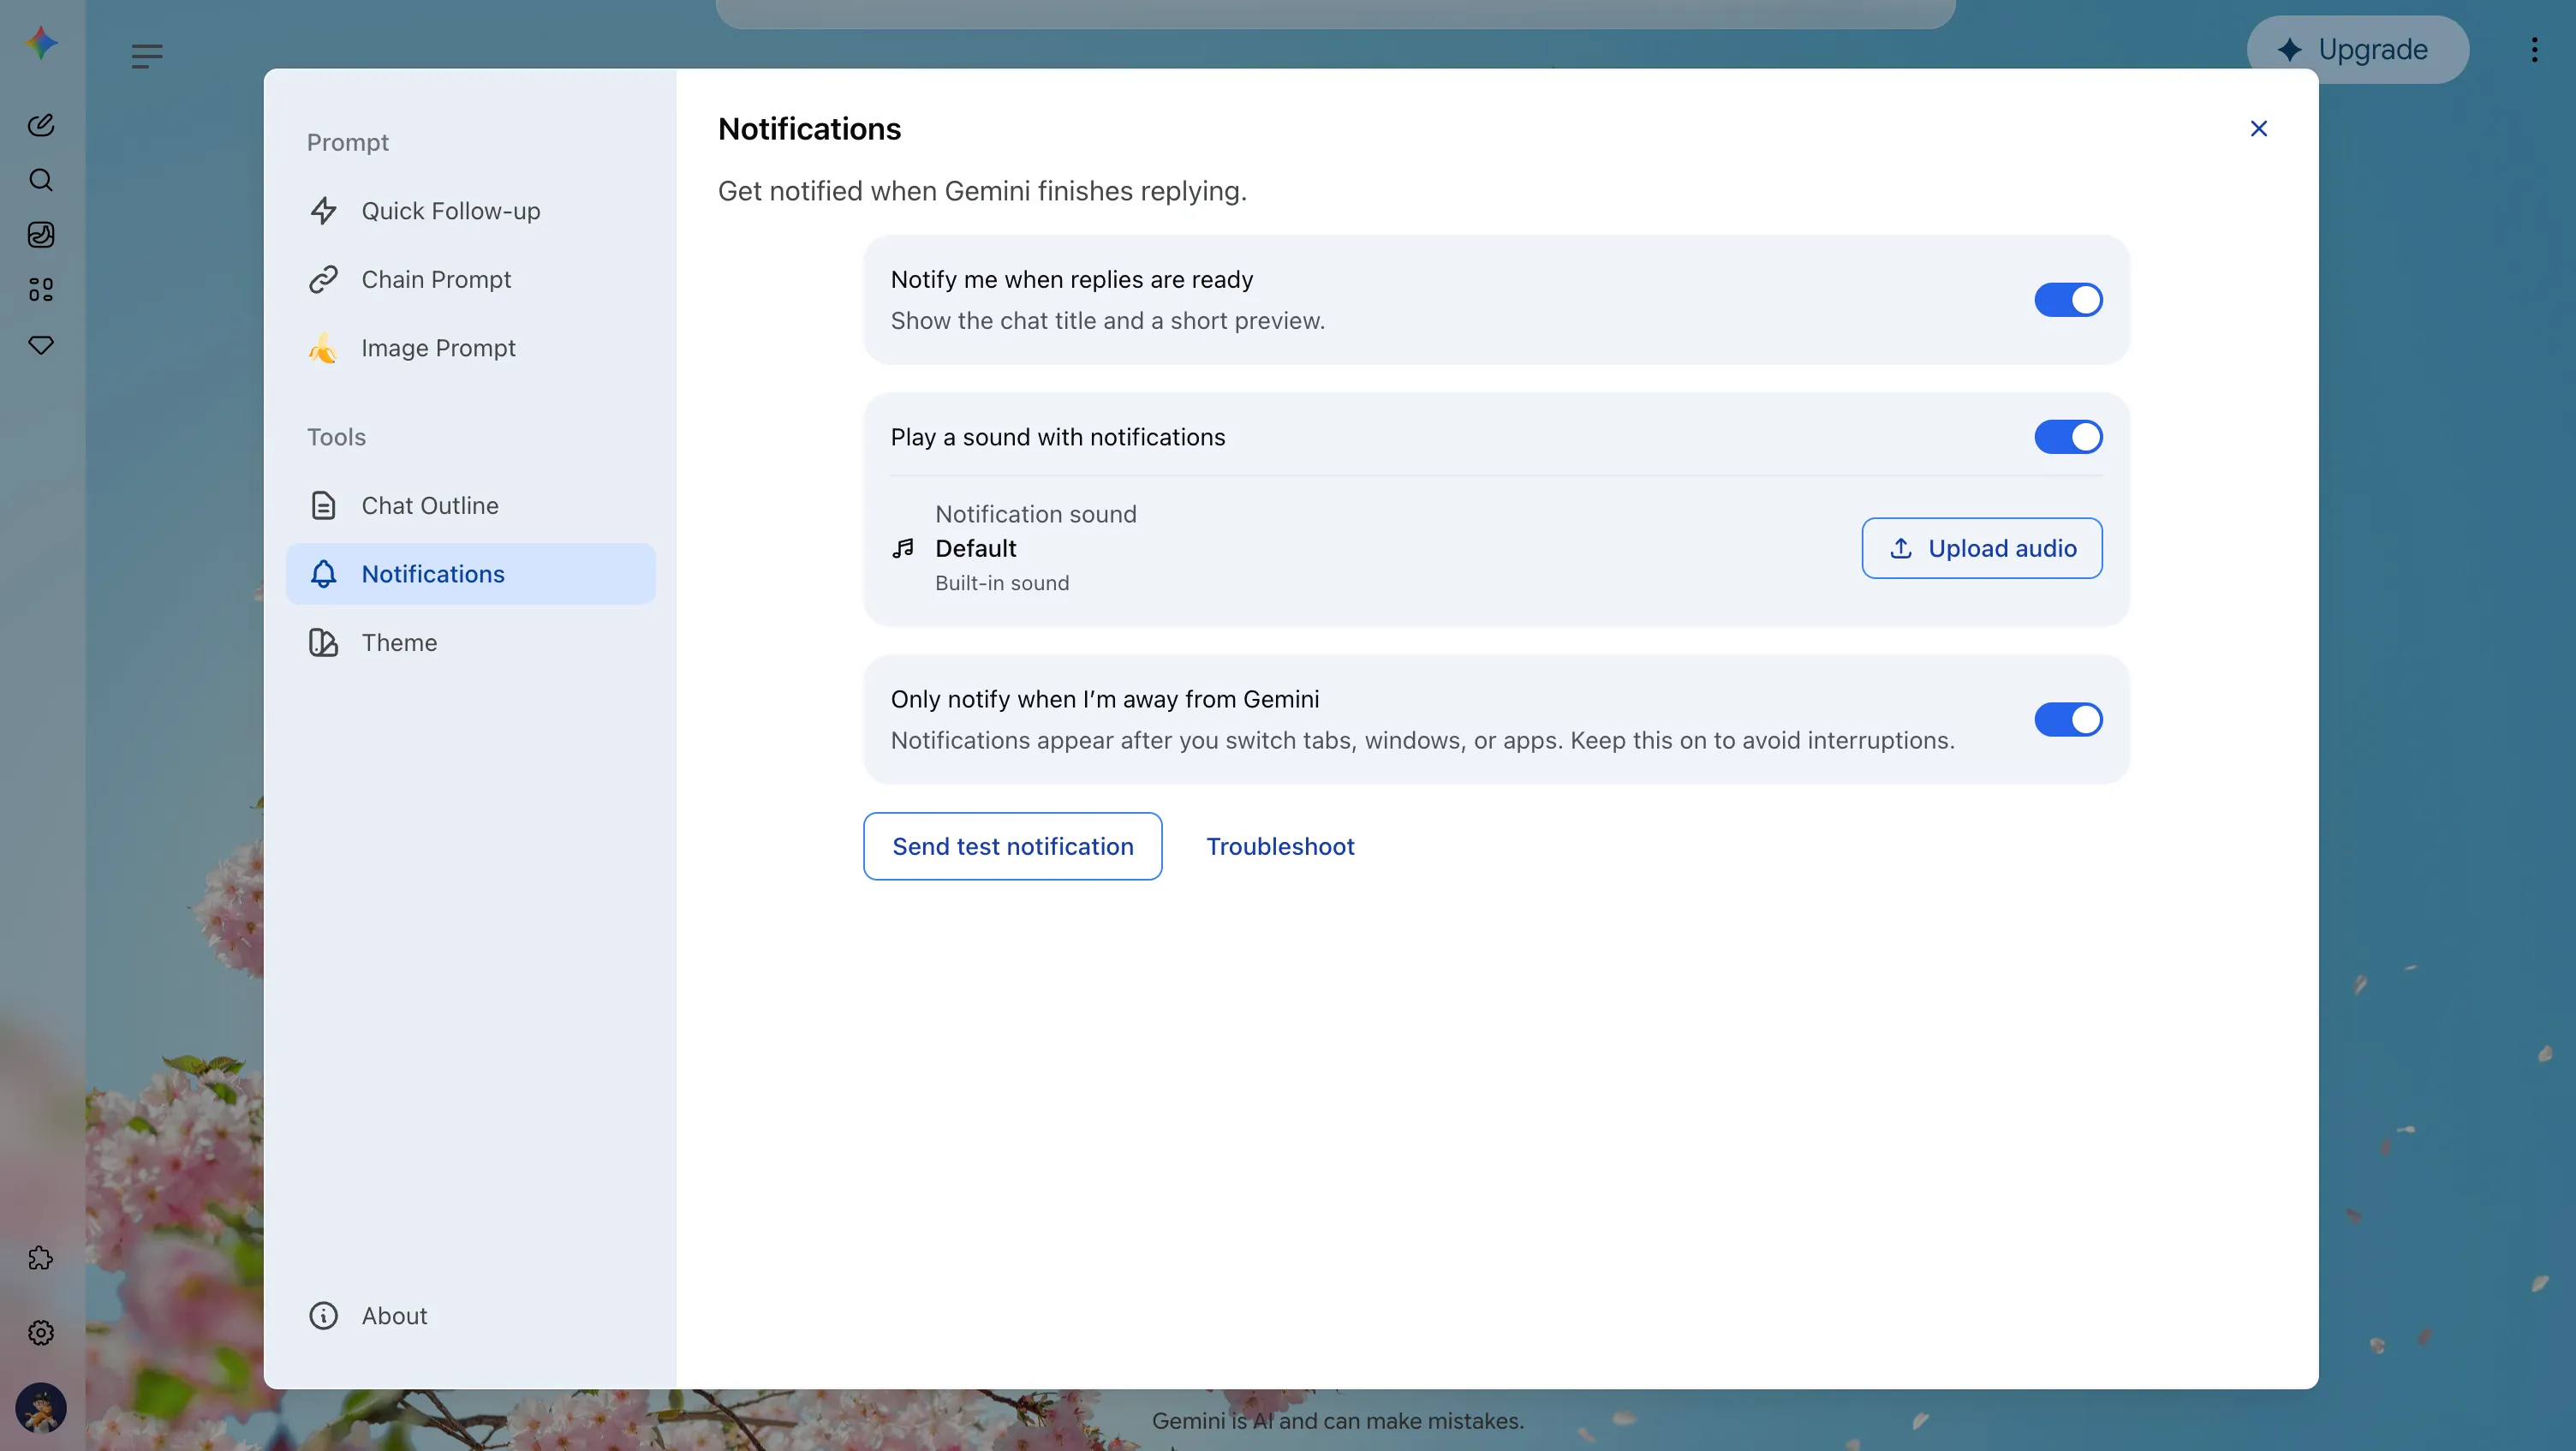Select Quick Follow-up settings
2576x1451 pixels.
pyautogui.click(x=471, y=211)
